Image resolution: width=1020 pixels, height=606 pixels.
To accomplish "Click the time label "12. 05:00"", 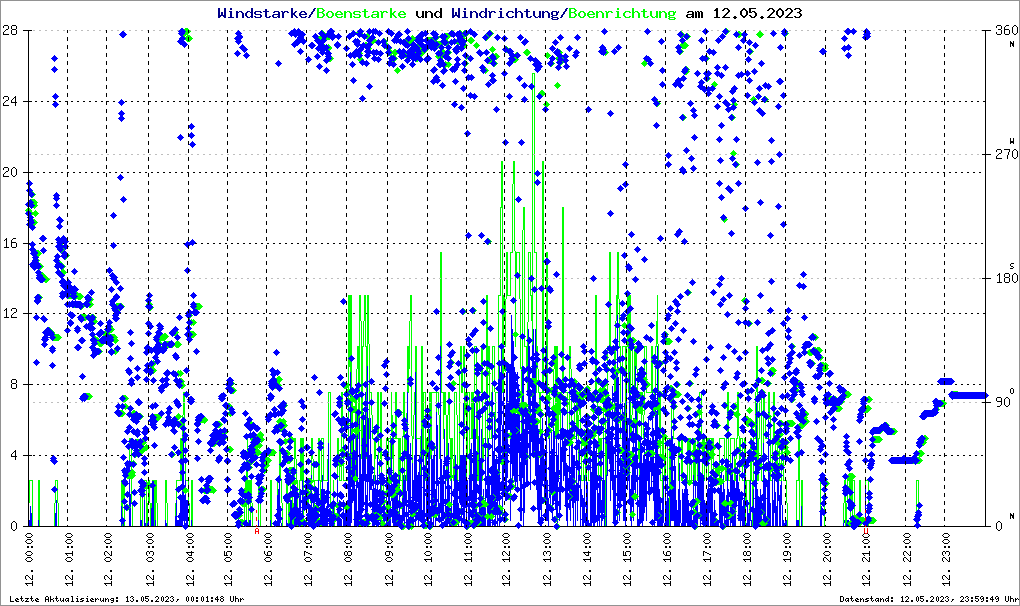I will tap(228, 559).
